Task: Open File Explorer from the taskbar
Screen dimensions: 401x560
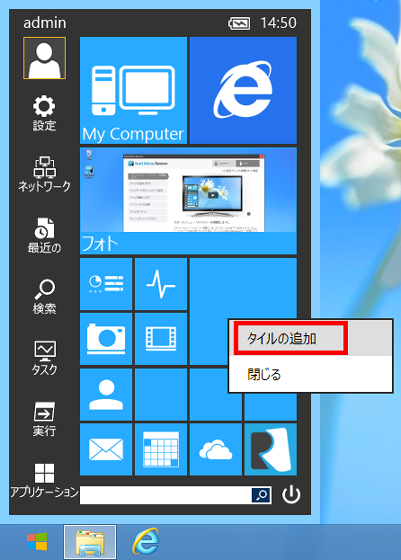Action: [x=90, y=541]
